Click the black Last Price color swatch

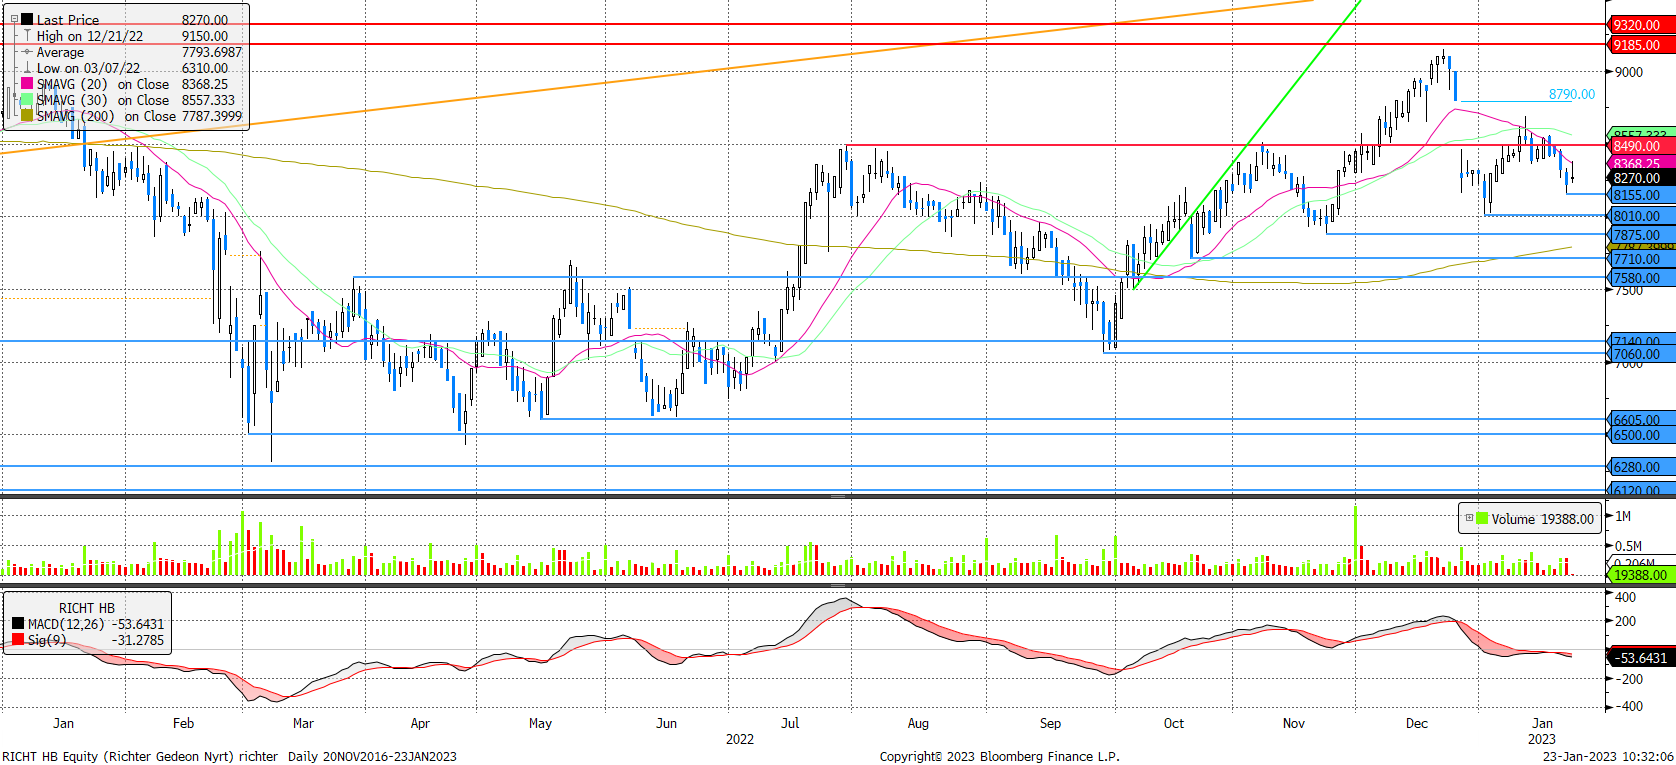(27, 19)
